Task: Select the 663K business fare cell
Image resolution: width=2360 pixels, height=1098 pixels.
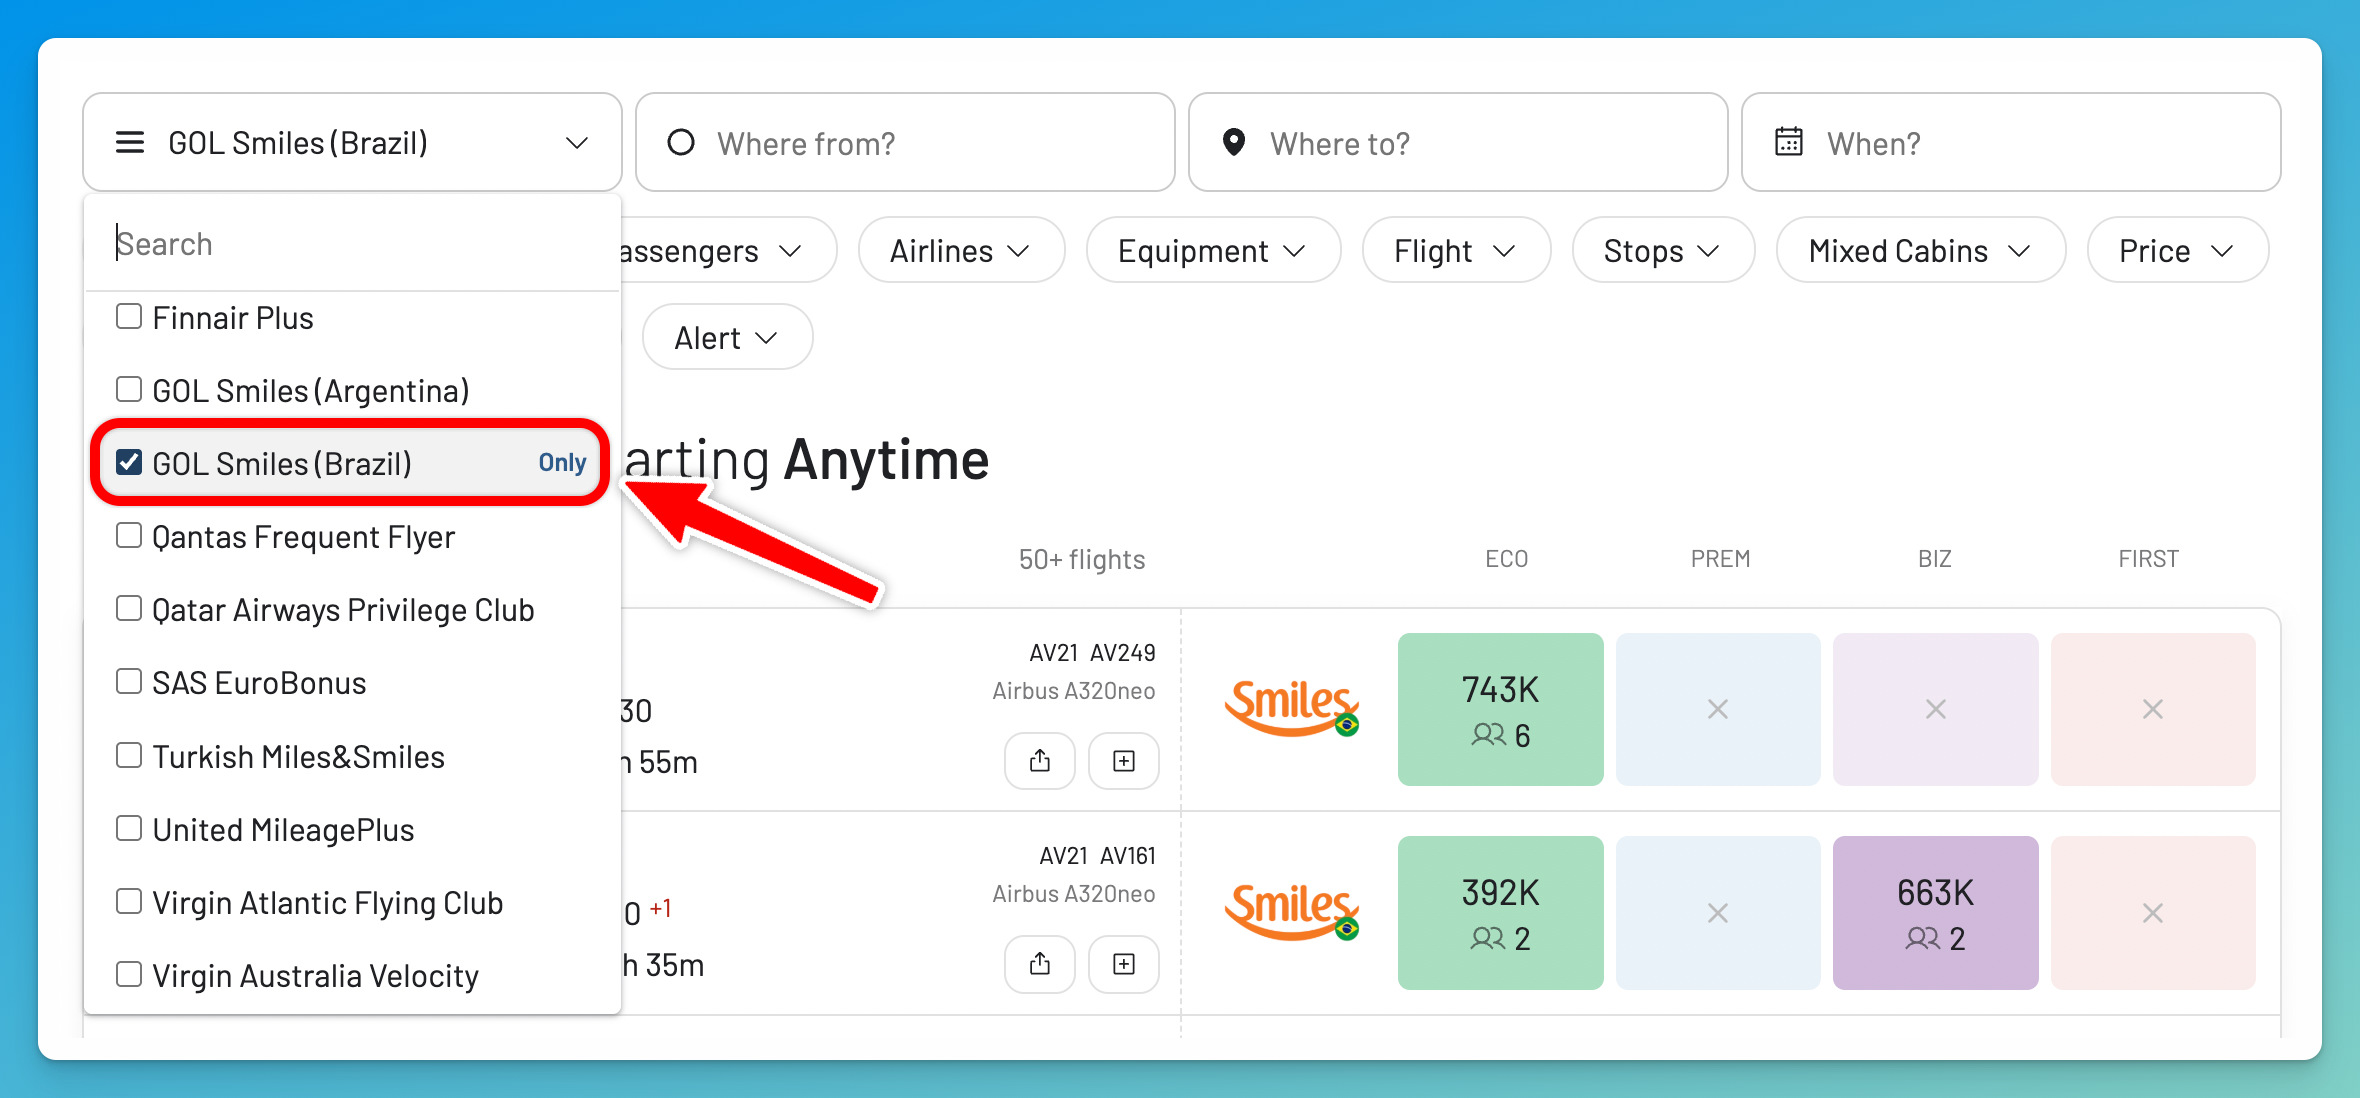Action: click(1935, 912)
